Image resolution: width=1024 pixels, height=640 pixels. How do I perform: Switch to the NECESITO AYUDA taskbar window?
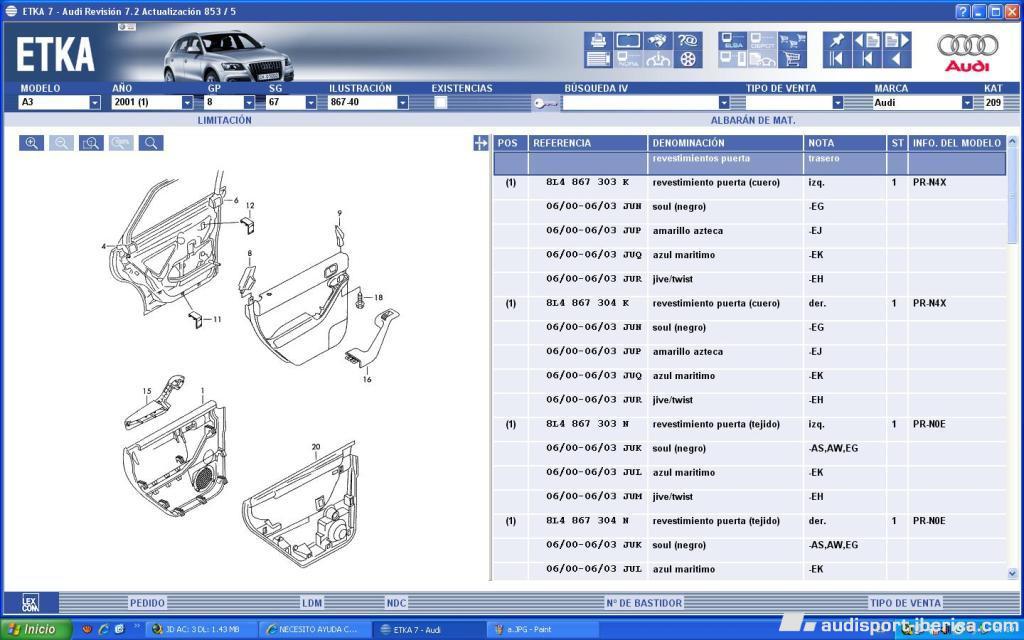pyautogui.click(x=316, y=630)
